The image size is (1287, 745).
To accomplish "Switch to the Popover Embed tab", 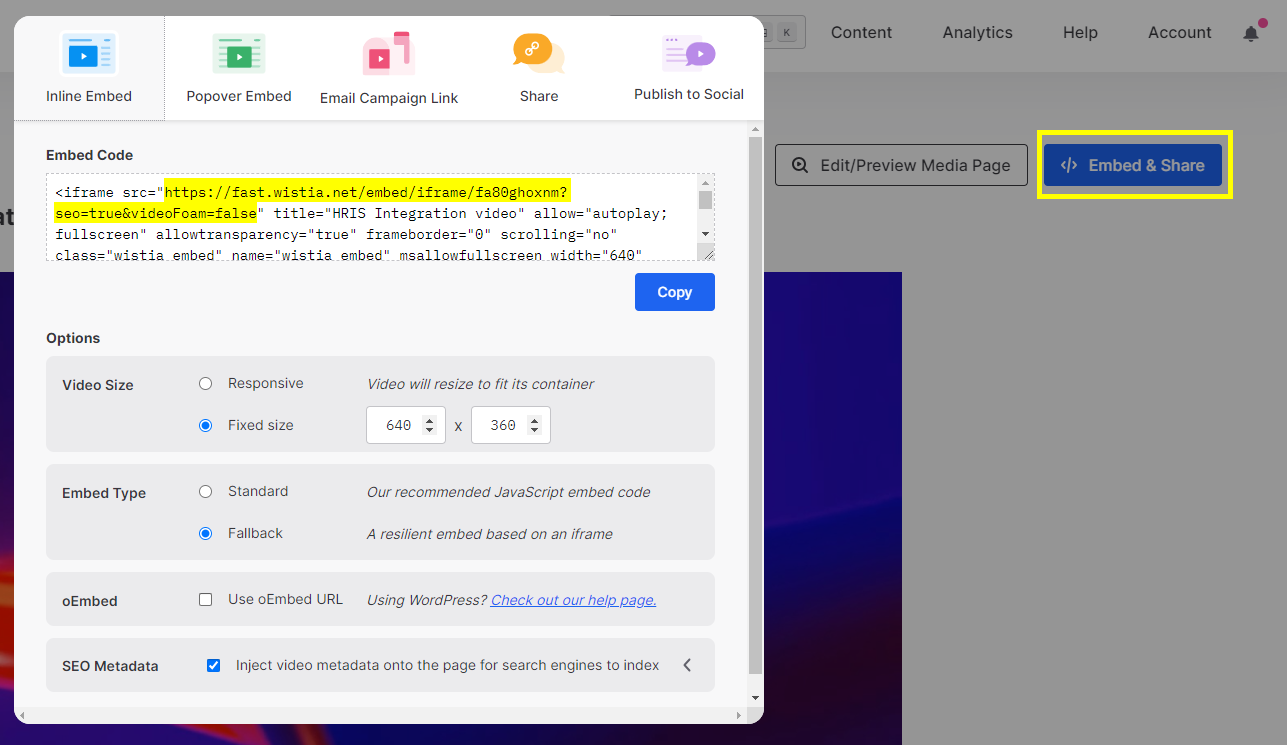I will 239,68.
